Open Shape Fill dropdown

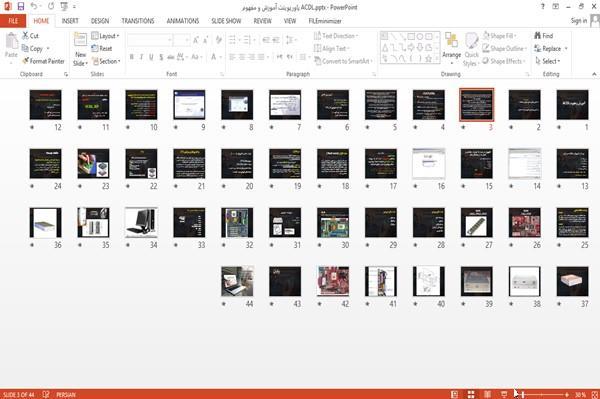pos(499,36)
